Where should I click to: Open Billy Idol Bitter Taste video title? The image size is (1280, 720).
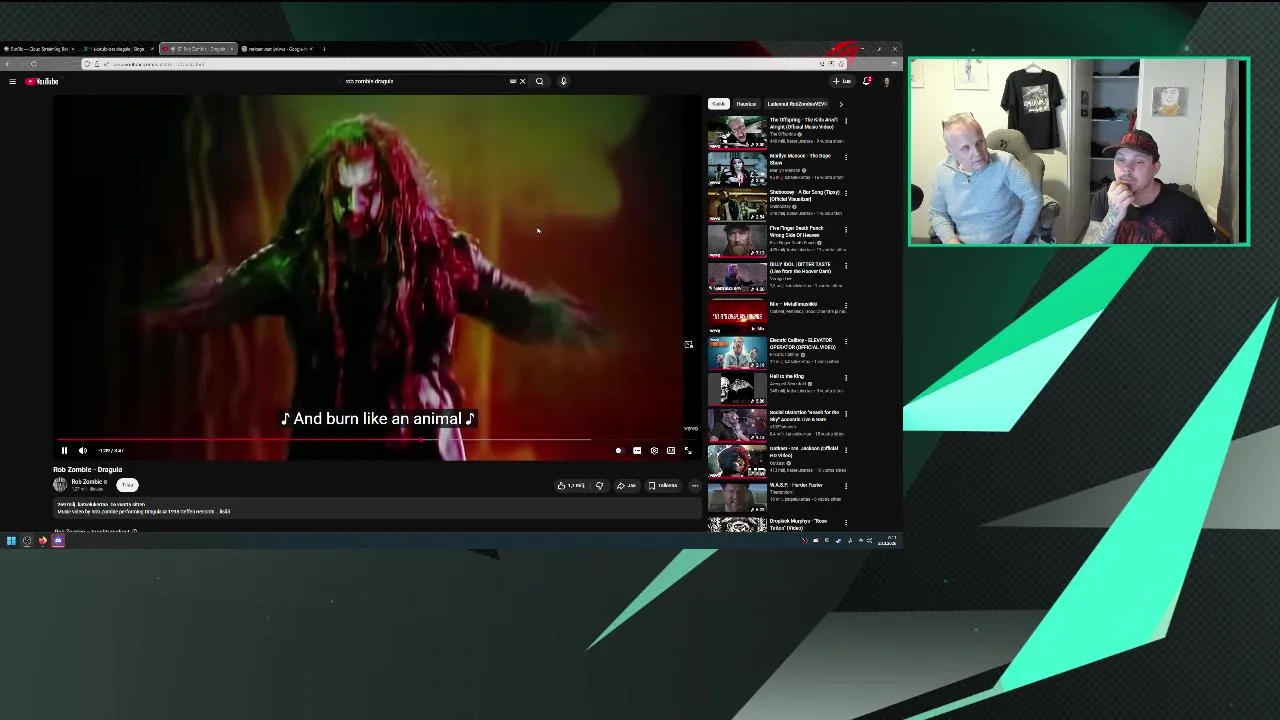coord(801,267)
